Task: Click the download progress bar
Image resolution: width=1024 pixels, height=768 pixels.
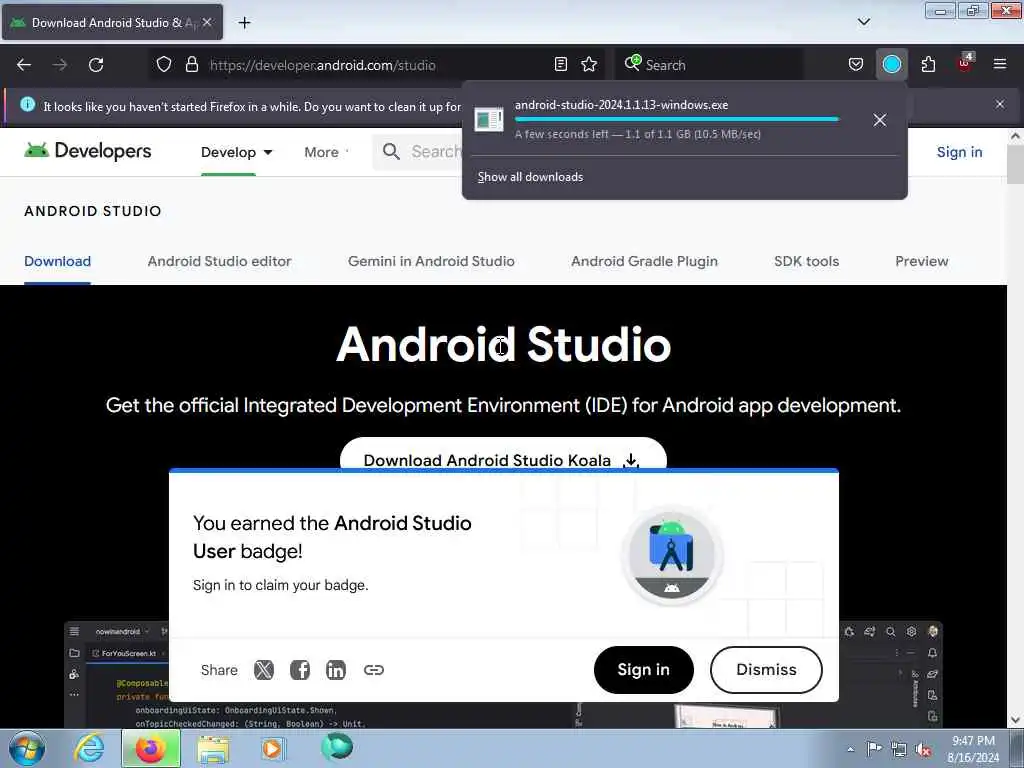Action: coord(677,120)
